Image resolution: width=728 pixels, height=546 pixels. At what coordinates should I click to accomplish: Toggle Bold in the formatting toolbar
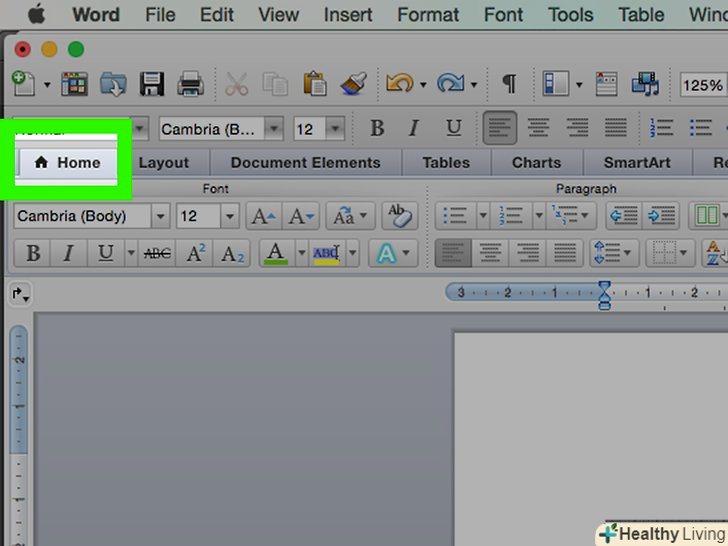point(377,128)
